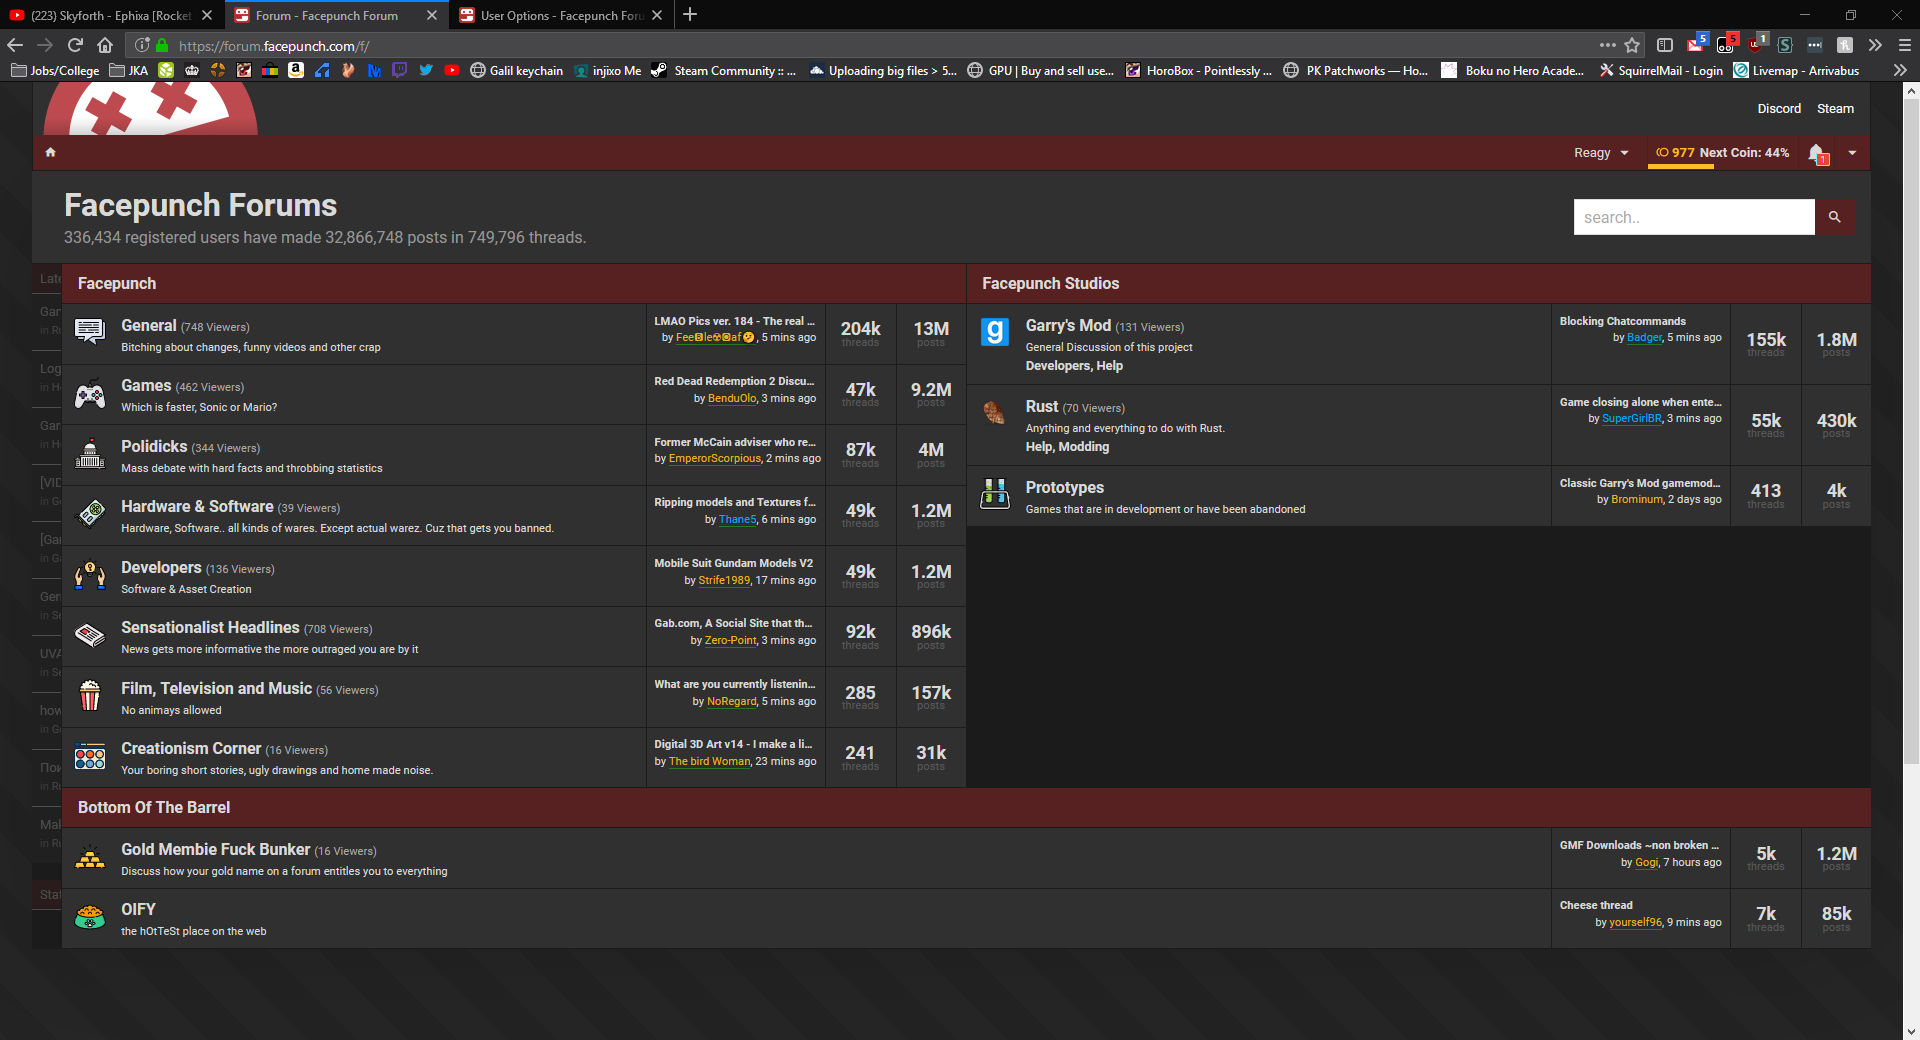Open Garry's Mod Developers subforum link
The width and height of the screenshot is (1920, 1040).
point(1058,366)
